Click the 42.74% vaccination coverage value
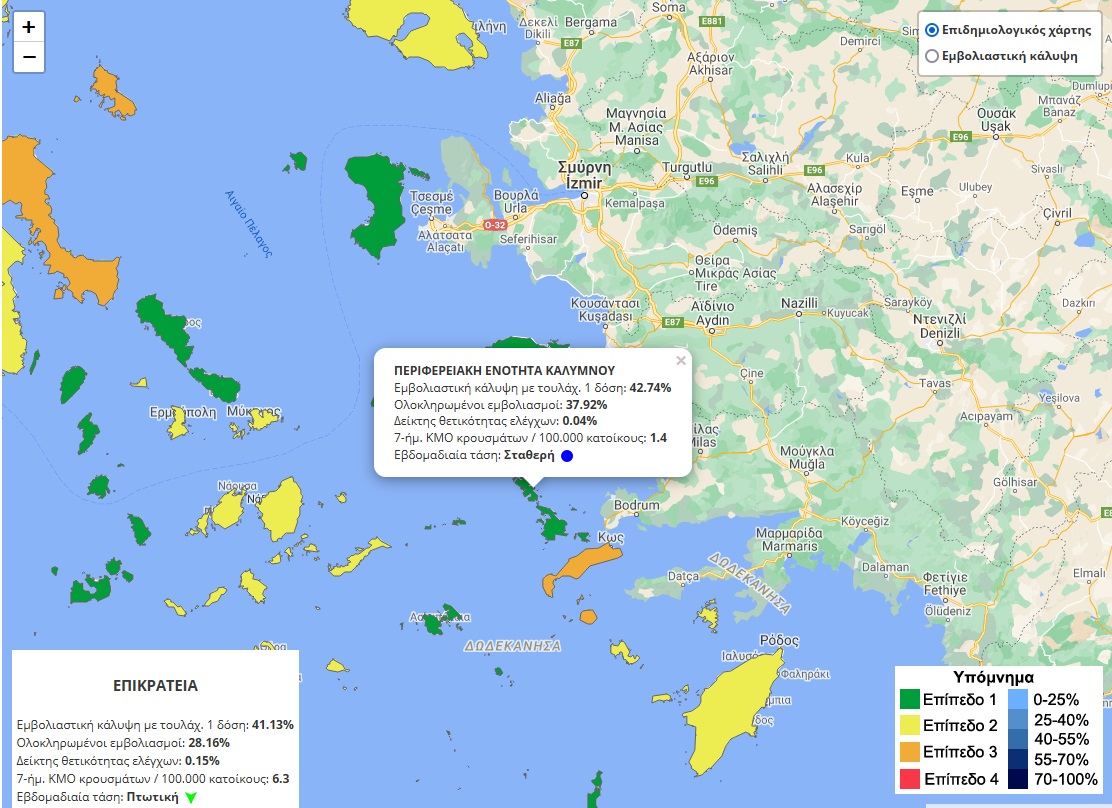 pos(650,388)
